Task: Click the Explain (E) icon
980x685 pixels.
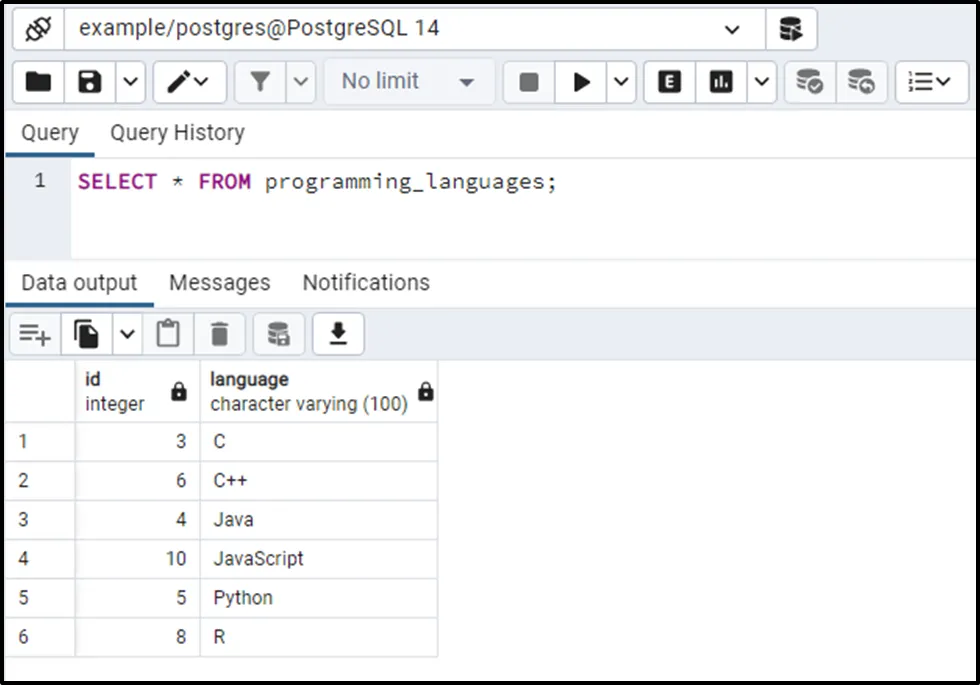Action: click(669, 82)
